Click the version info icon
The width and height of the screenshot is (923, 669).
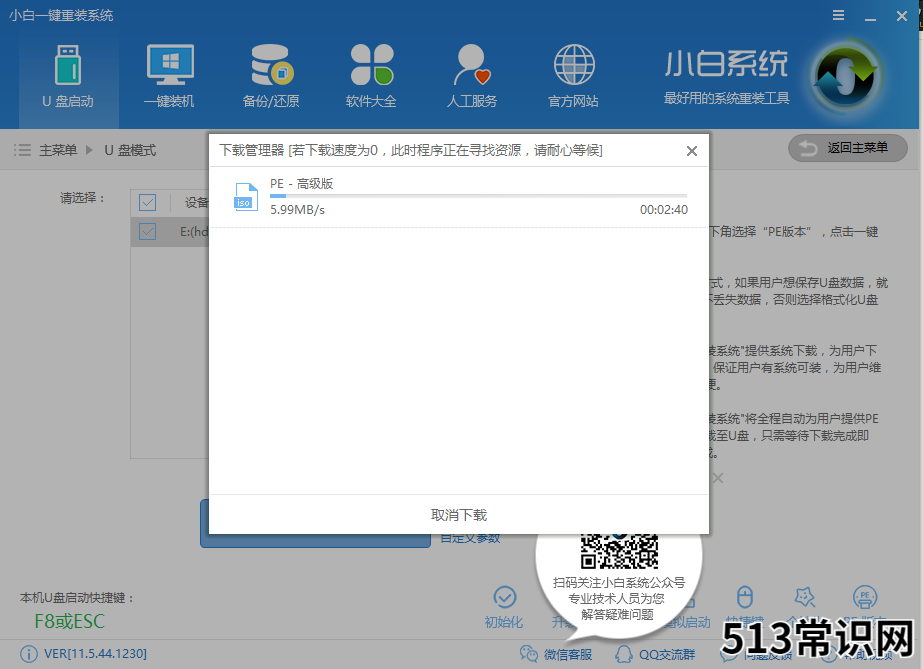click(28, 654)
